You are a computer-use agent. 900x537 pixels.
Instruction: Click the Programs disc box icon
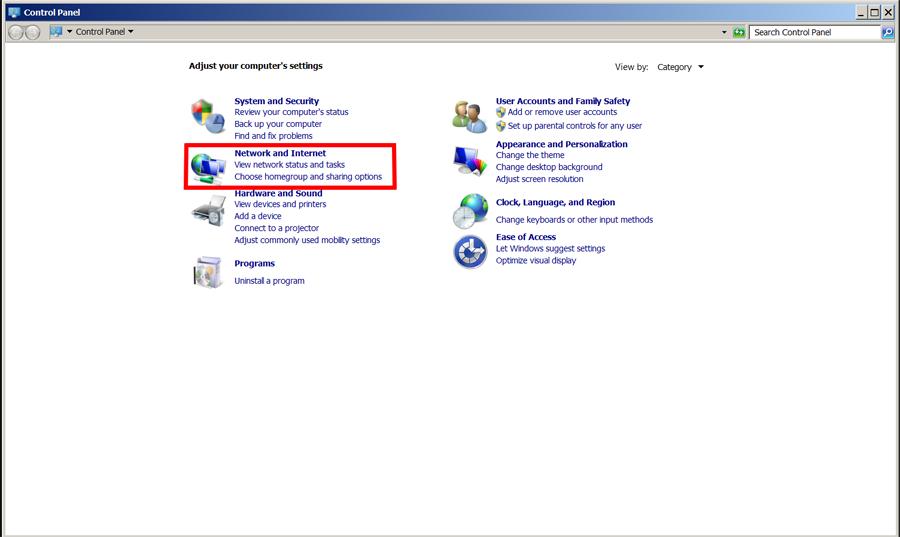208,272
